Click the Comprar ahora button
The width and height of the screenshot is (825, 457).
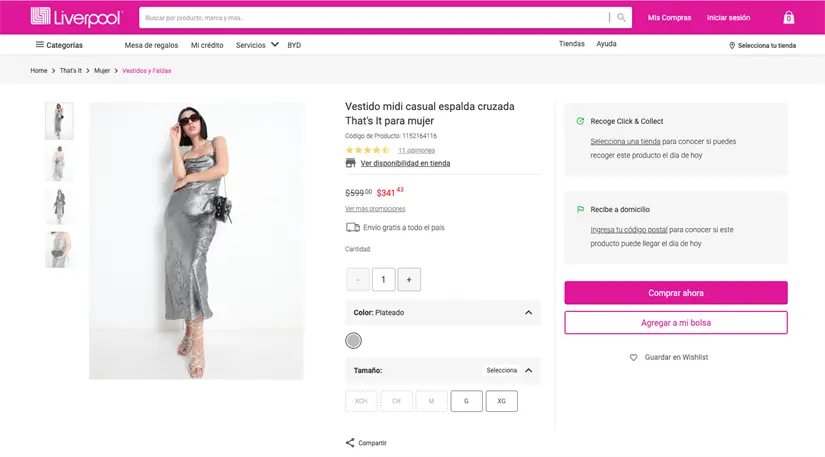coord(675,293)
